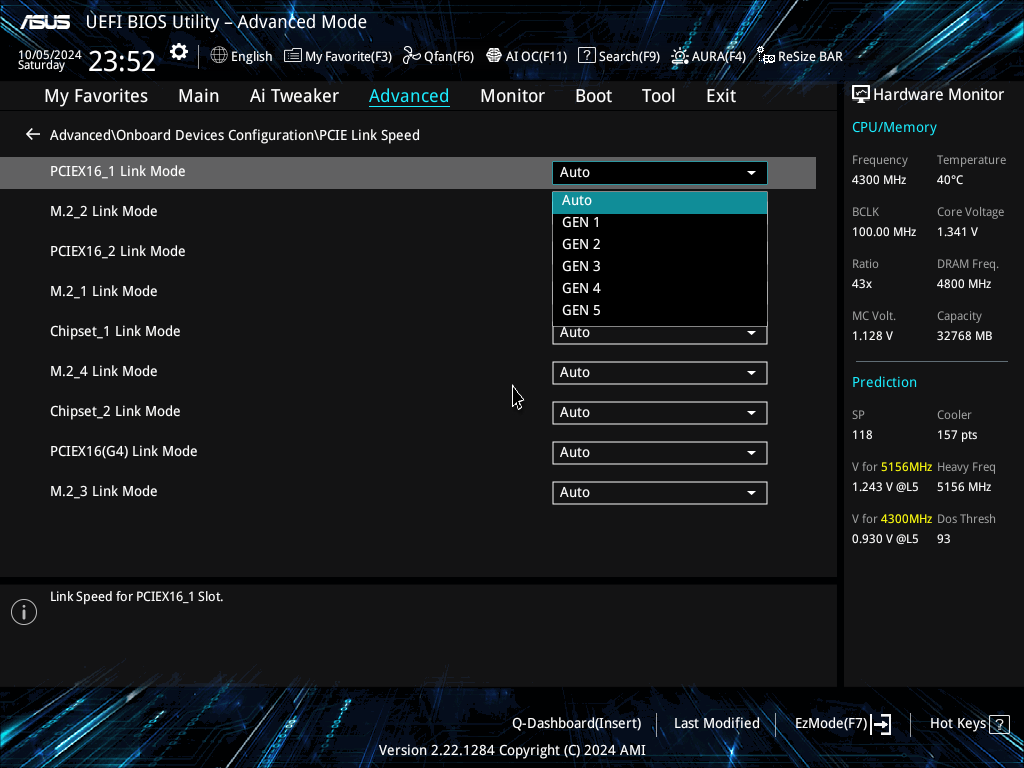Viewport: 1024px width, 768px height.
Task: Select the PCIEX16_1 Link Mode row label
Action: click(x=118, y=171)
